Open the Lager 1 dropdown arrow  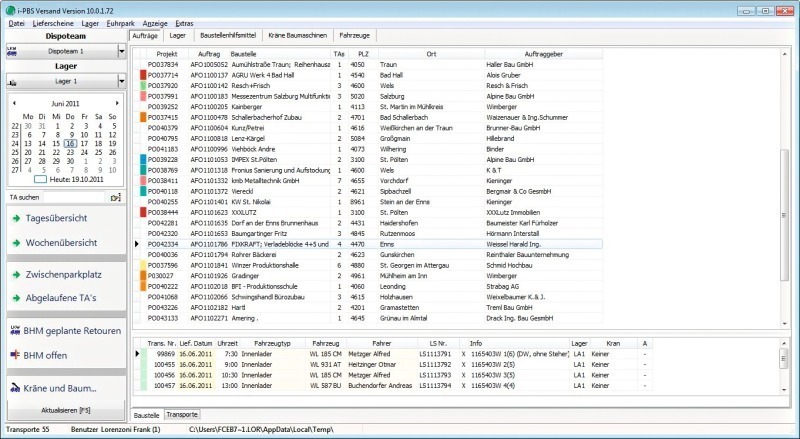[121, 81]
